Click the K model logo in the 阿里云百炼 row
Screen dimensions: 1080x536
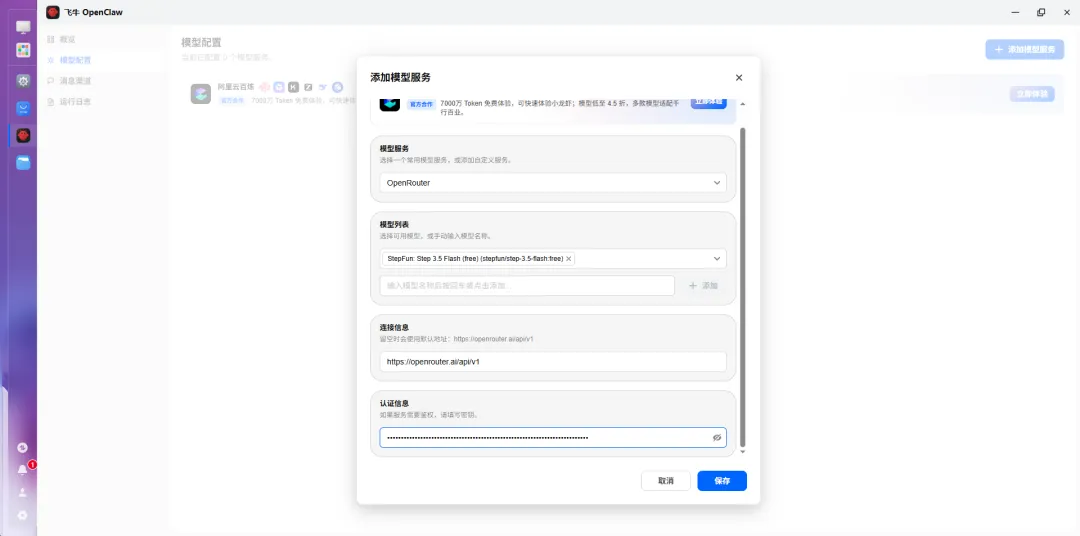(293, 87)
